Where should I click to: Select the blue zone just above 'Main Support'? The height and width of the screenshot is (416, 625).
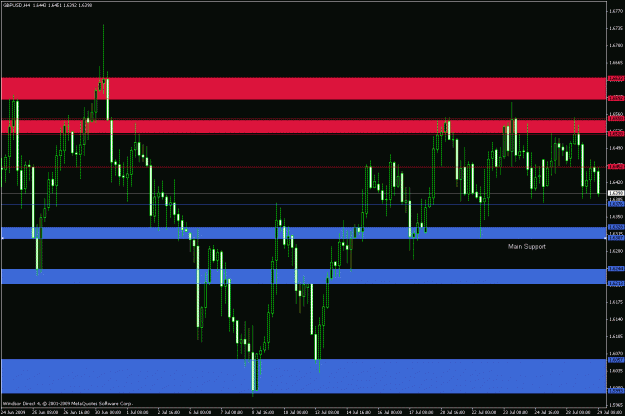304,233
